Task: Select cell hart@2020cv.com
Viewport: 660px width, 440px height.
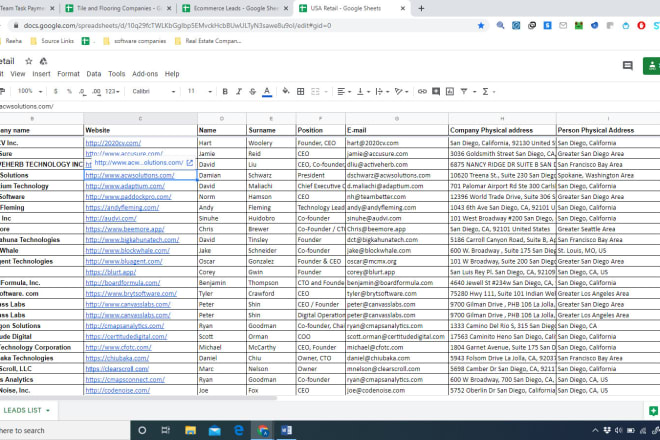Action: click(x=397, y=143)
